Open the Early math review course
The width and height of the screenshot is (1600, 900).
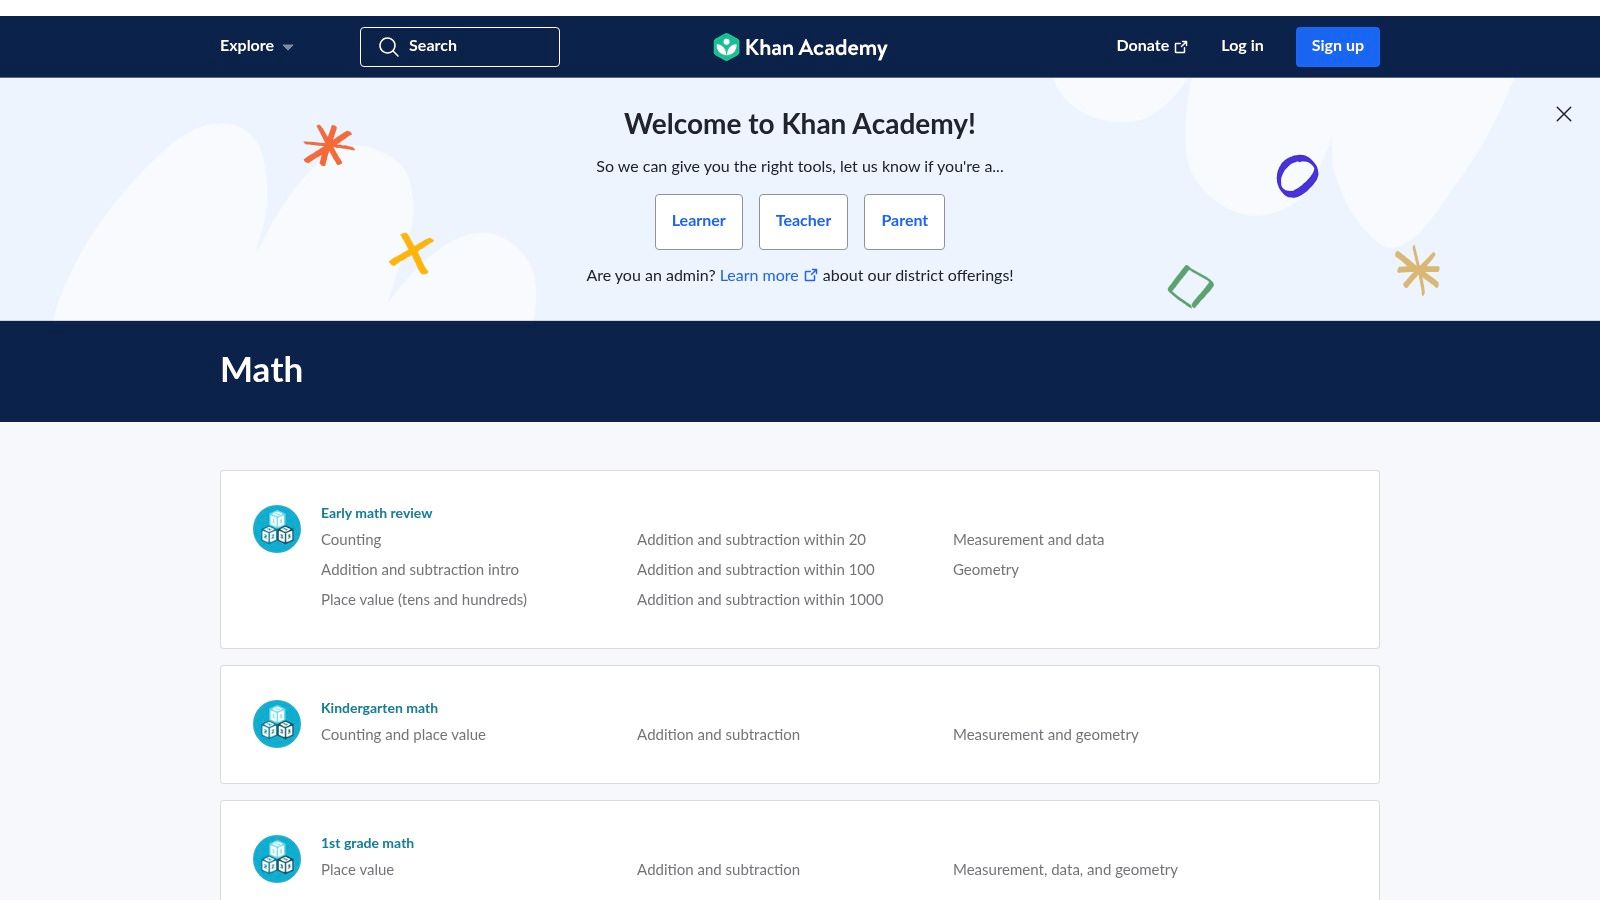376,513
